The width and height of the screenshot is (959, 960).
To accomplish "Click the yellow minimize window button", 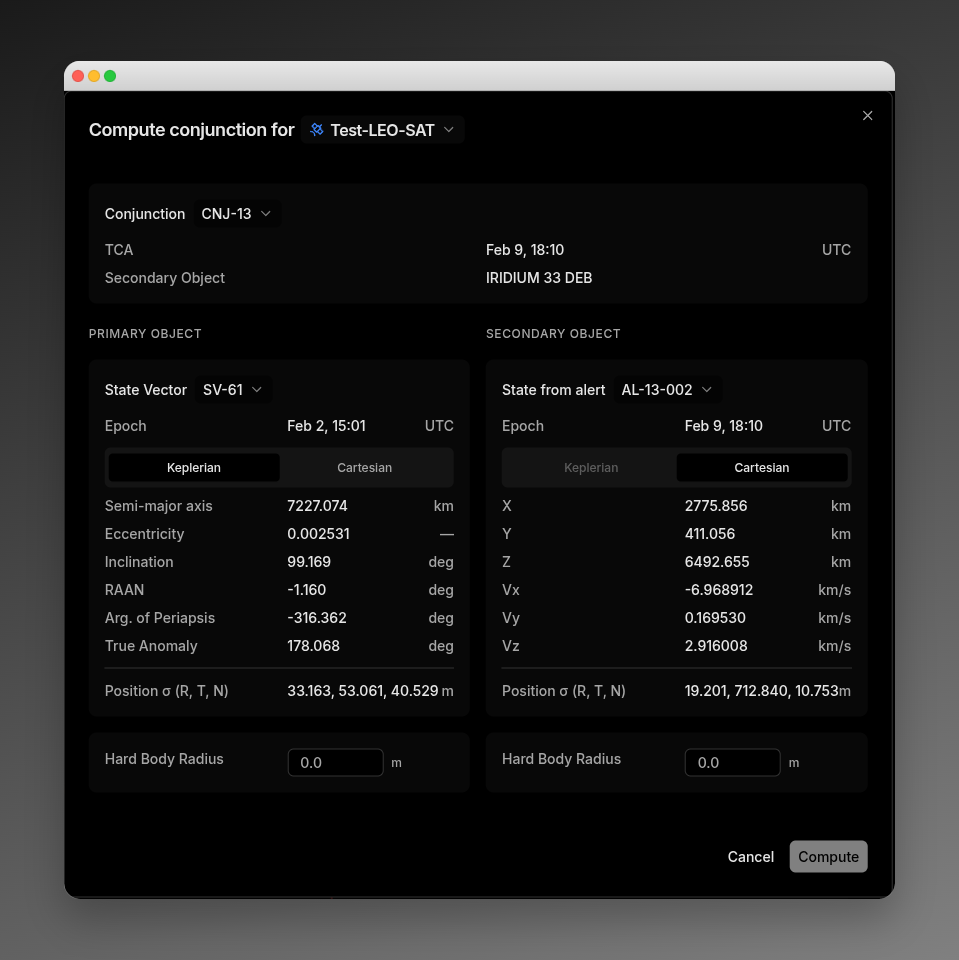I will 94,76.
